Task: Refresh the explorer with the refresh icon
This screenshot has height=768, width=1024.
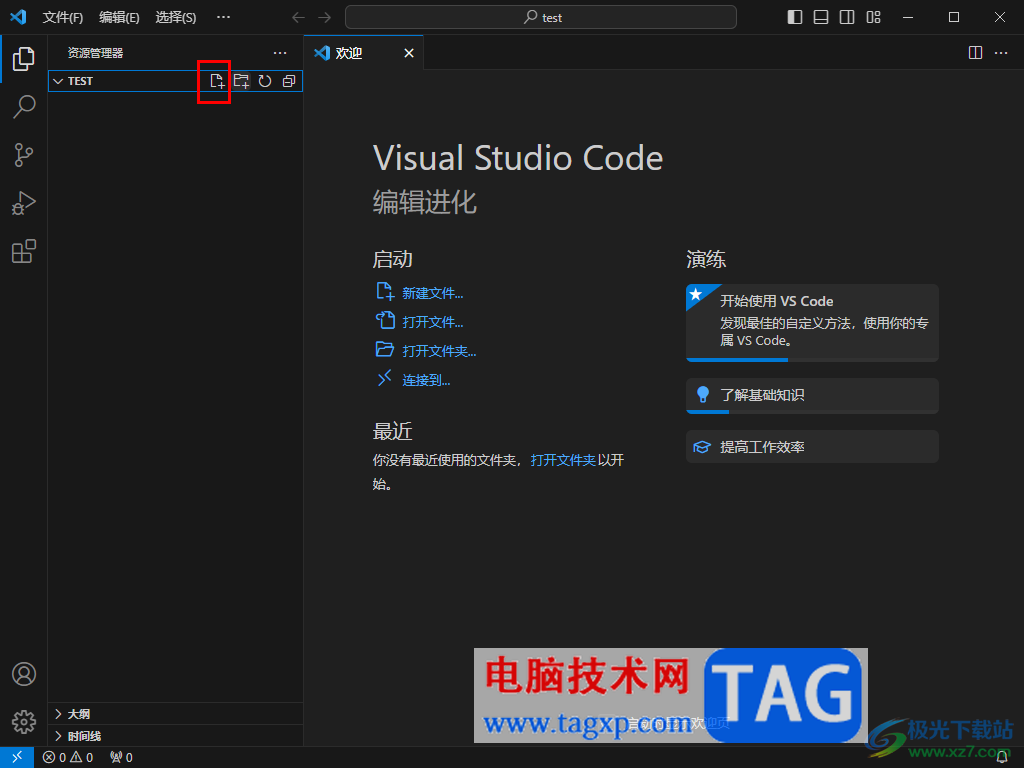Action: click(x=264, y=81)
